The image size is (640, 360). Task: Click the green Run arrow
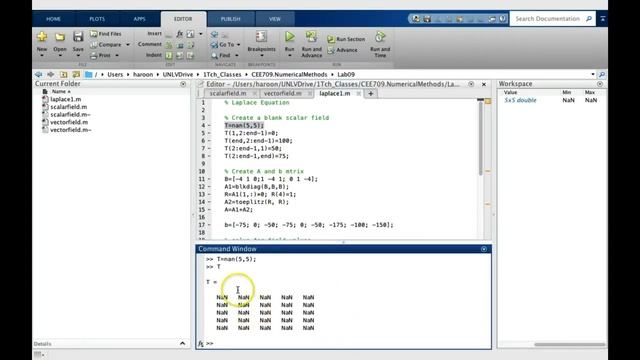290,37
